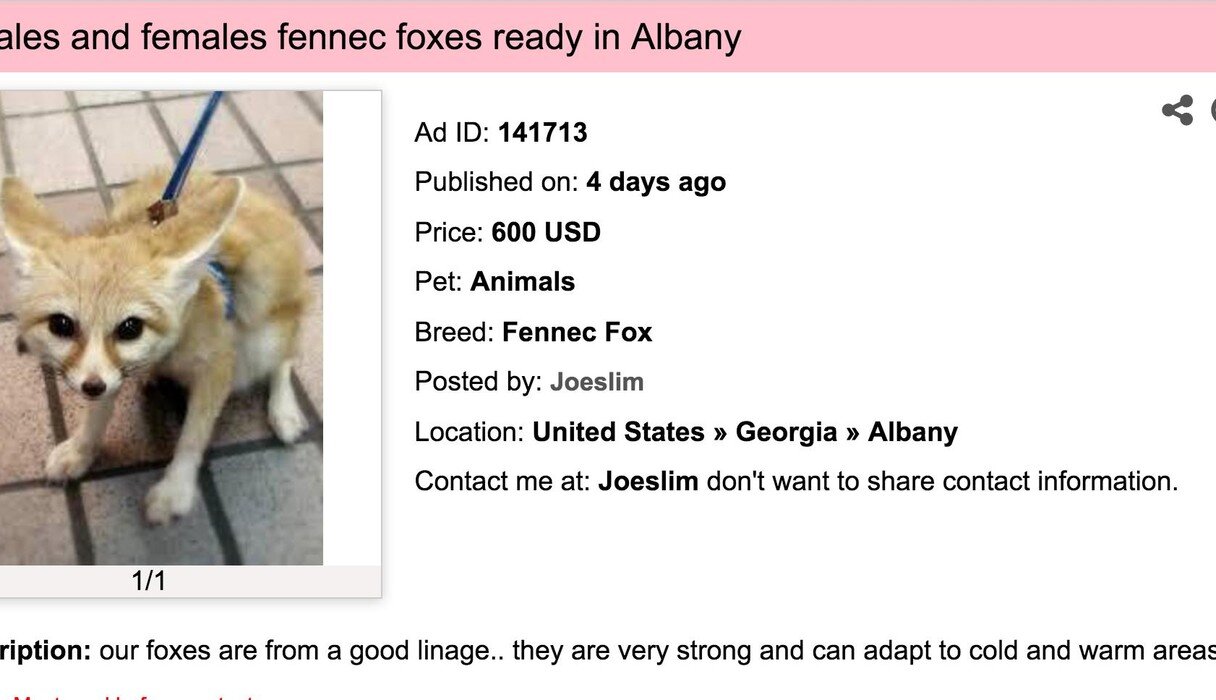This screenshot has height=700, width=1216.
Task: Click the Published on label
Action: click(496, 182)
